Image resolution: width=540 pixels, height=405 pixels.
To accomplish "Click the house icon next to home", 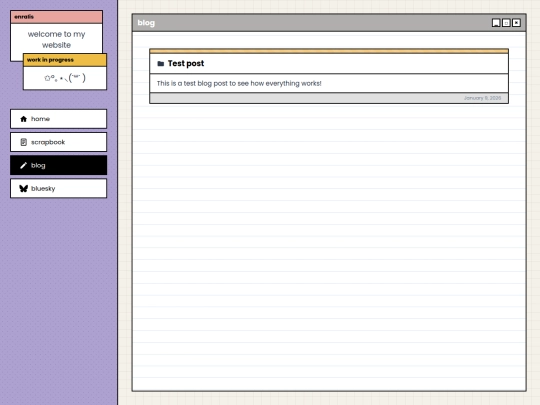I will [x=23, y=119].
